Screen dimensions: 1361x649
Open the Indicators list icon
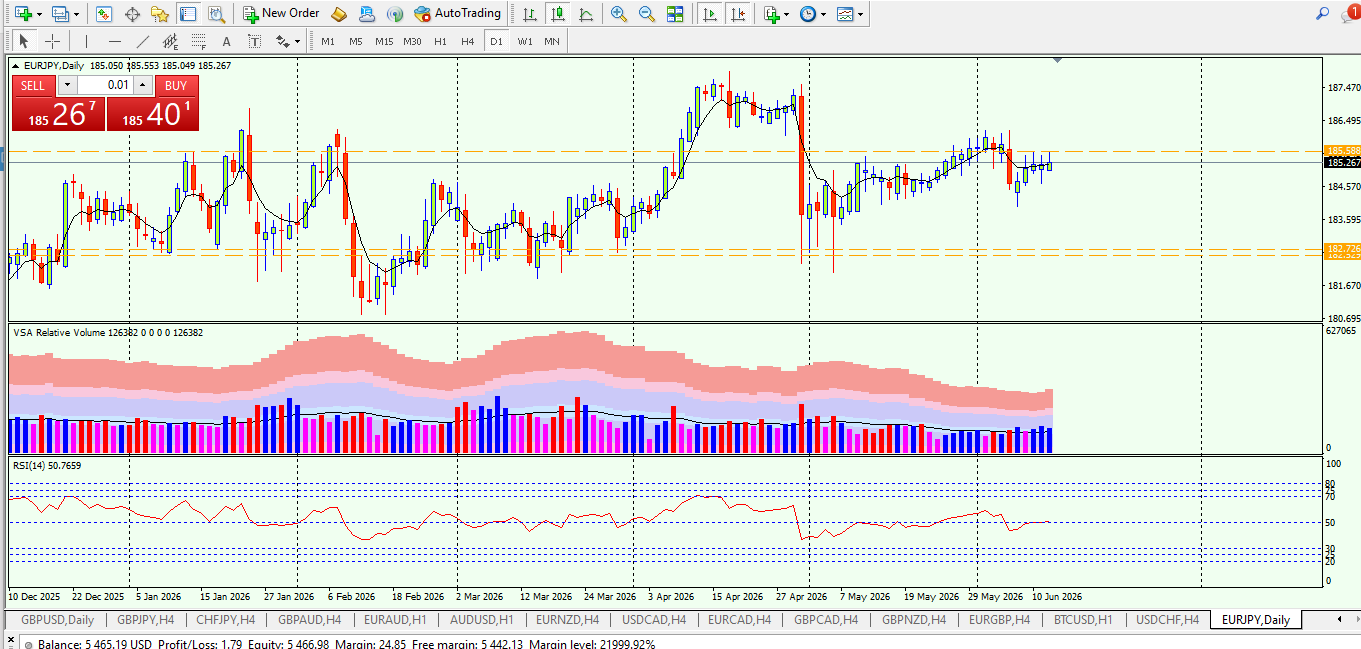point(770,13)
